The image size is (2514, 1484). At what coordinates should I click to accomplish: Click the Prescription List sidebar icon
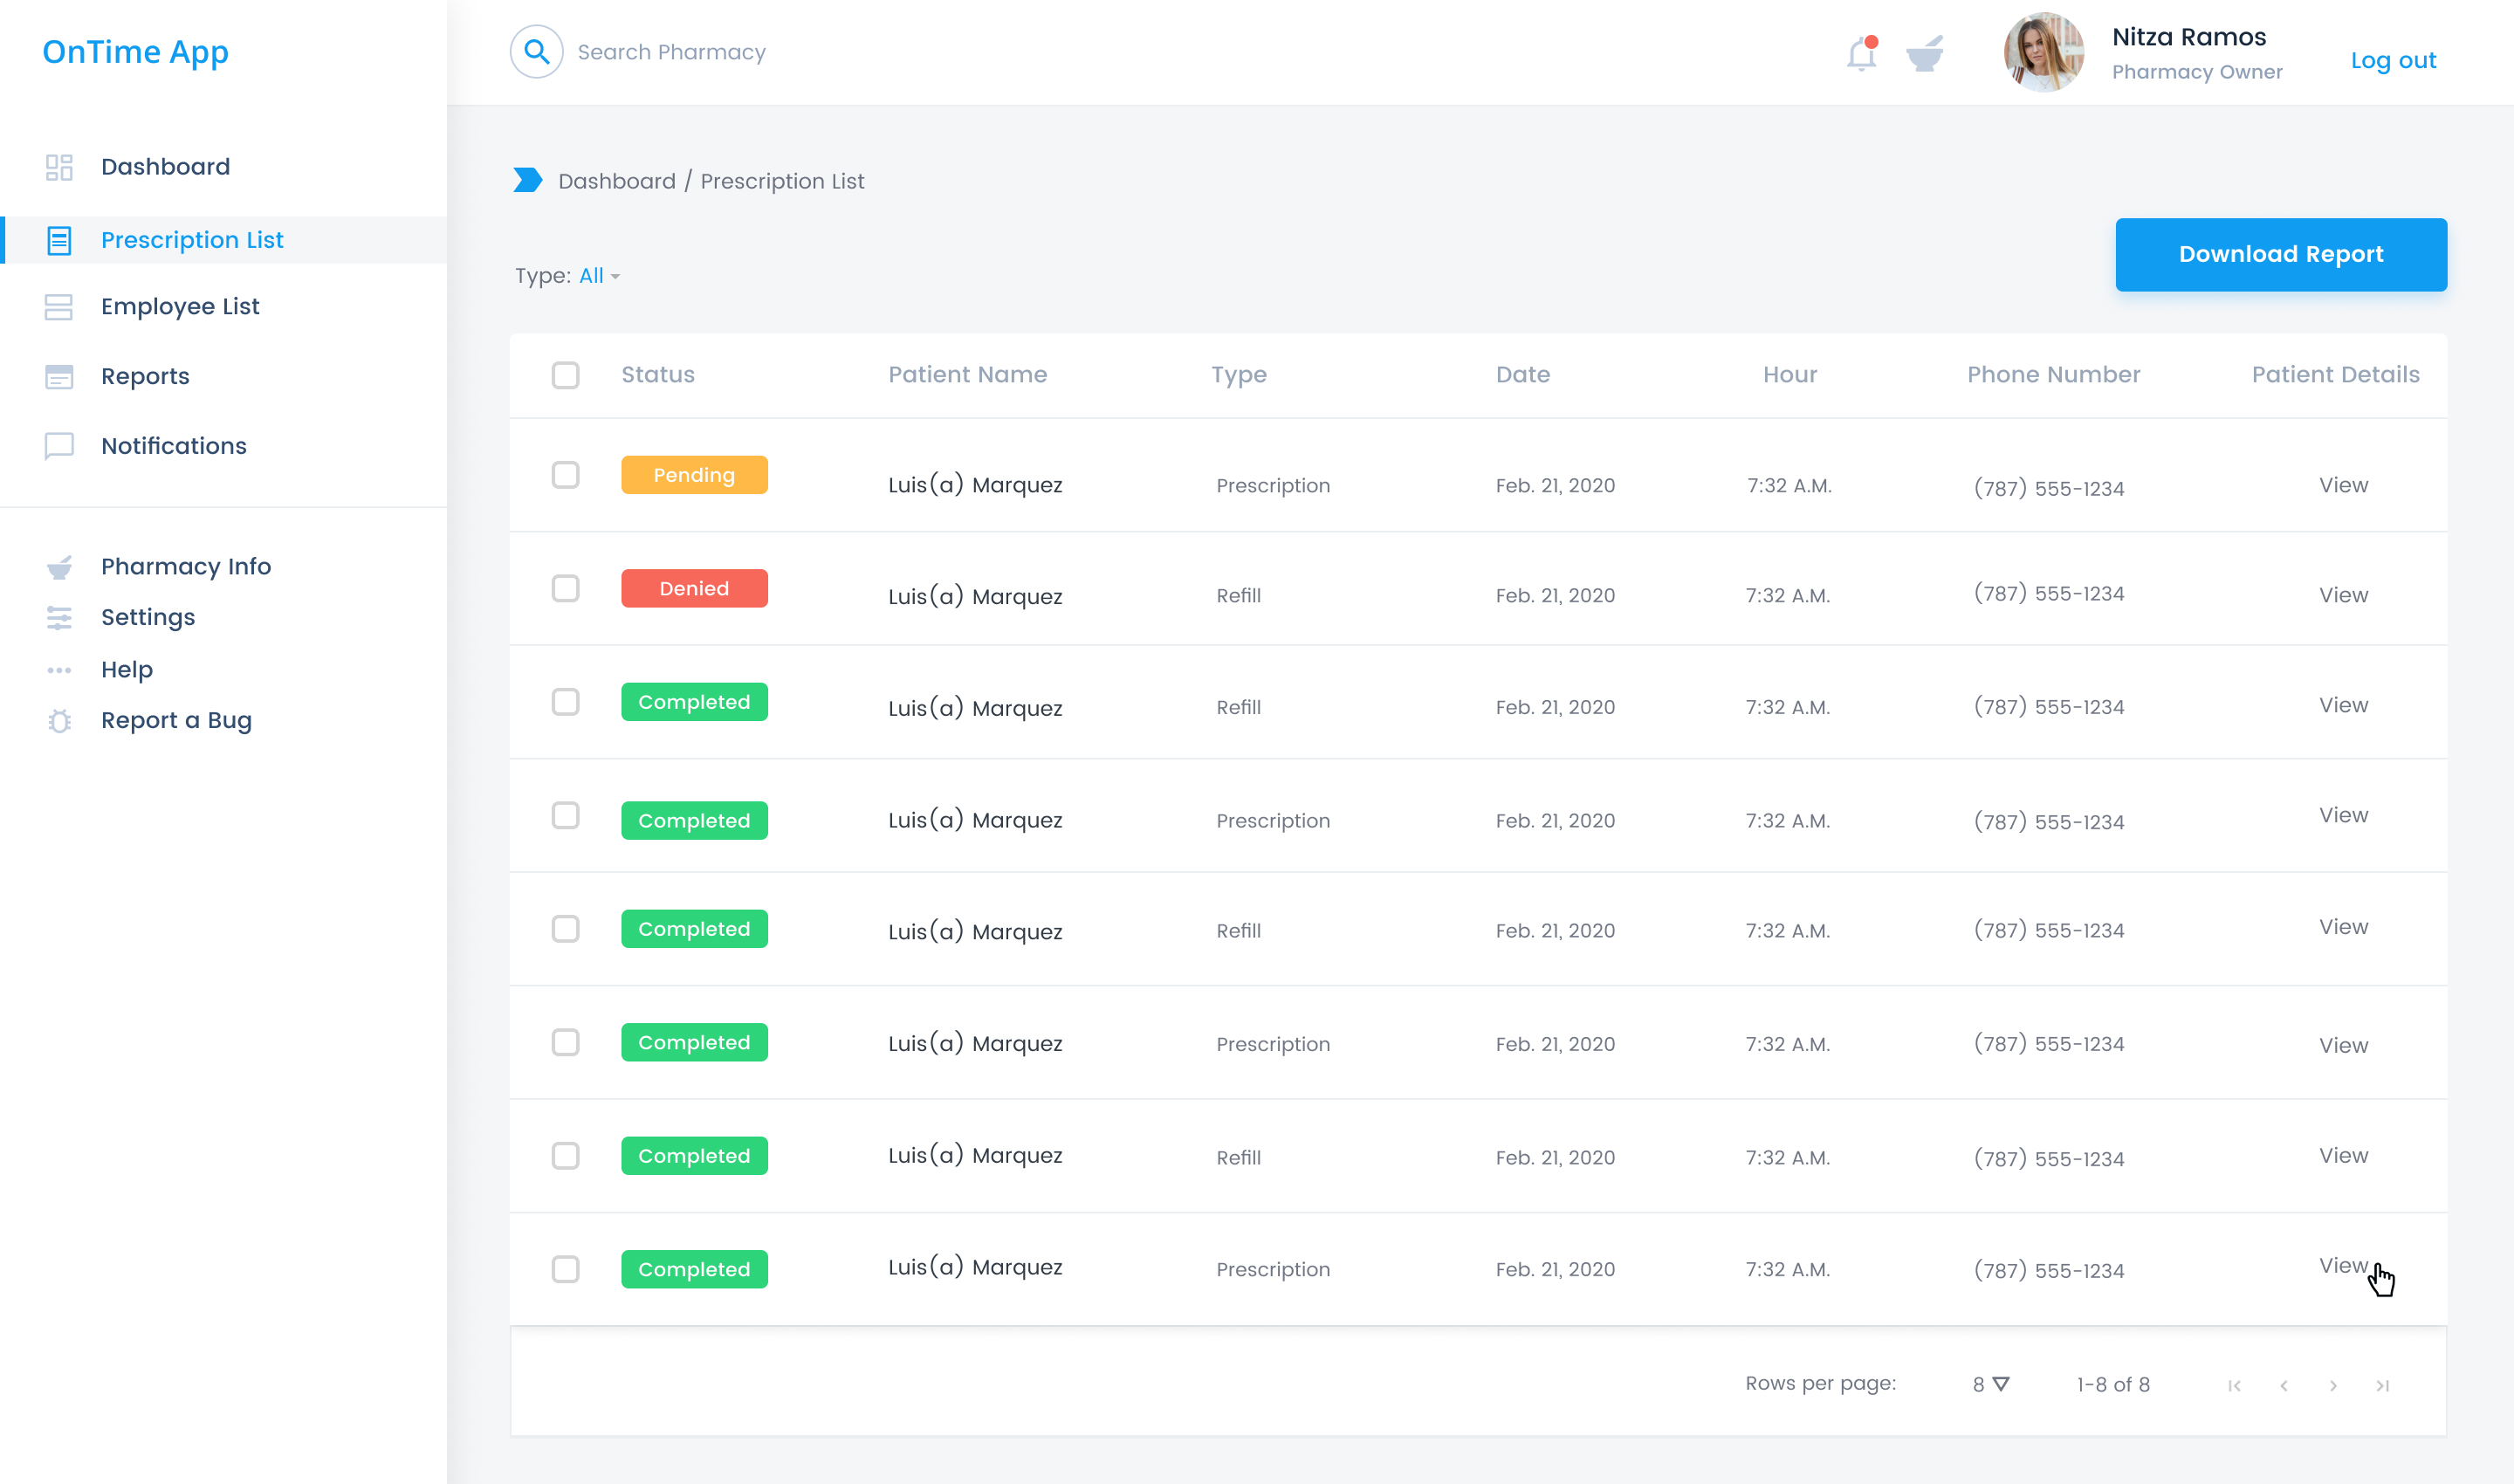point(60,238)
